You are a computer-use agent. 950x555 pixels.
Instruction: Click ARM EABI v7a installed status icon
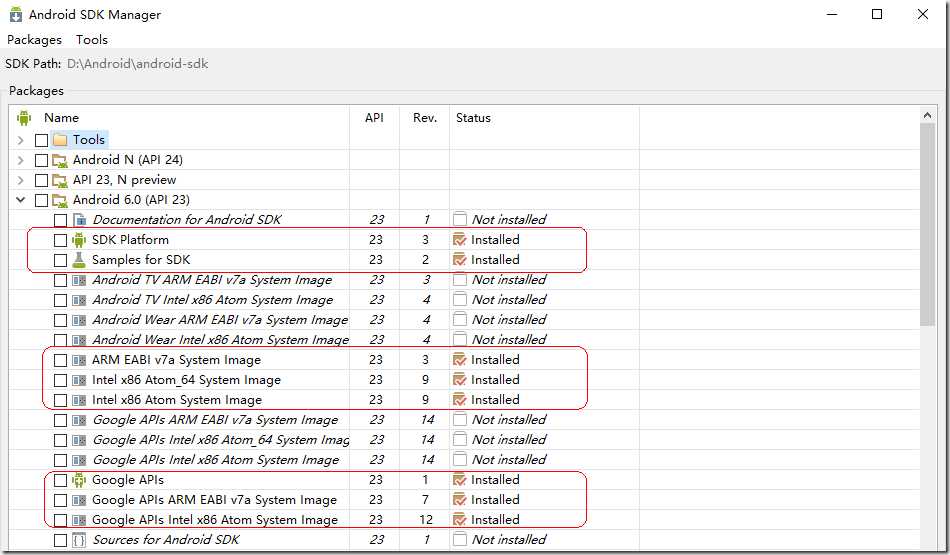(x=460, y=360)
